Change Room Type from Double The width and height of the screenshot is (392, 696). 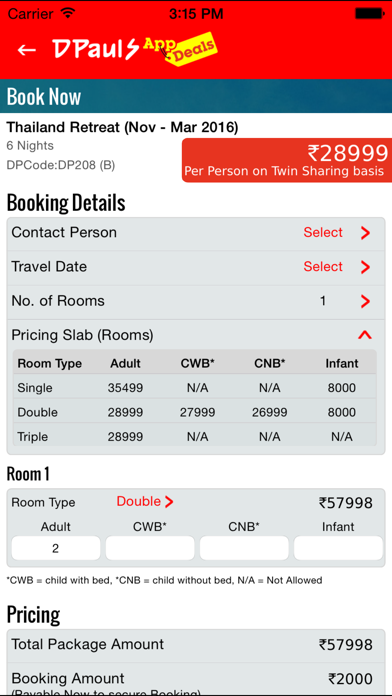145,502
